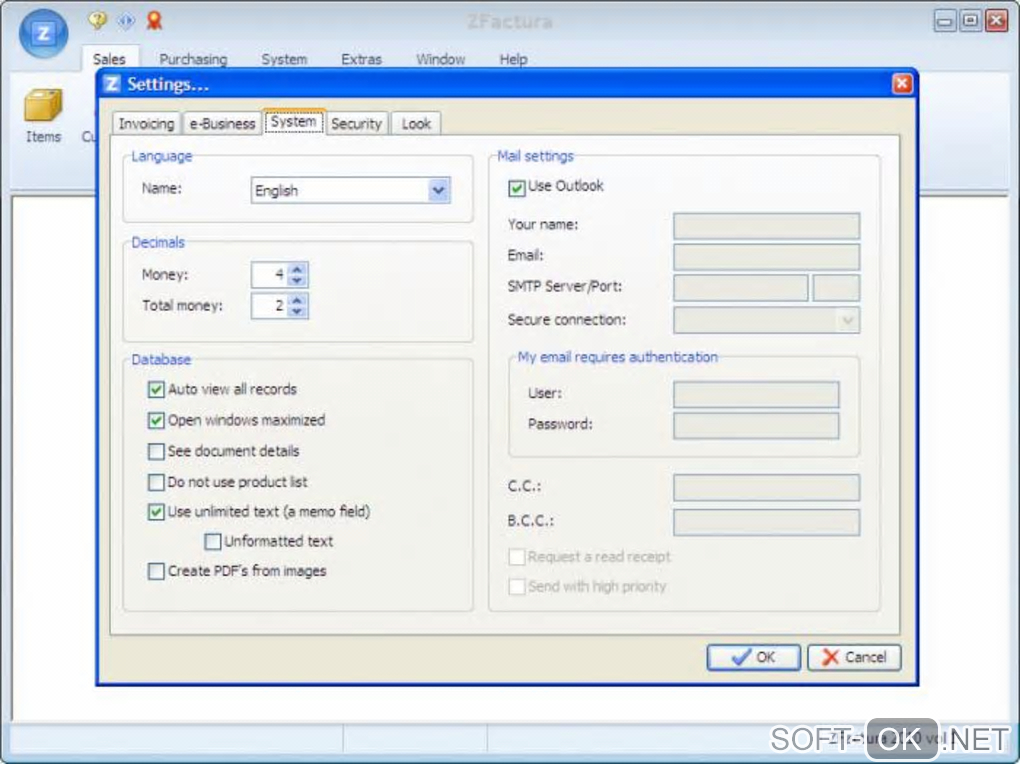Increase the Money decimals value
Viewport: 1020px width, 764px height.
(297, 269)
